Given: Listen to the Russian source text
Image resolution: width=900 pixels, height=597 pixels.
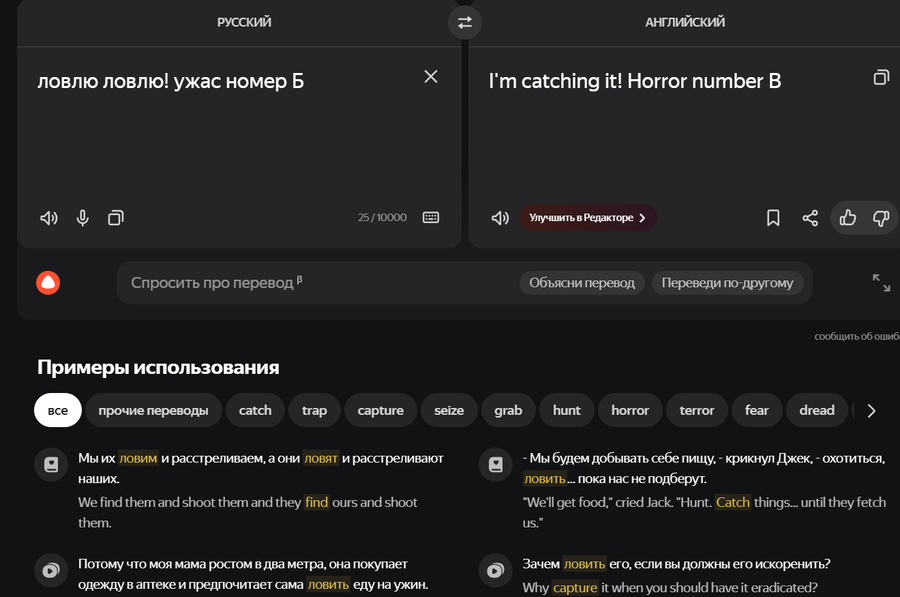Looking at the screenshot, I should [x=49, y=218].
